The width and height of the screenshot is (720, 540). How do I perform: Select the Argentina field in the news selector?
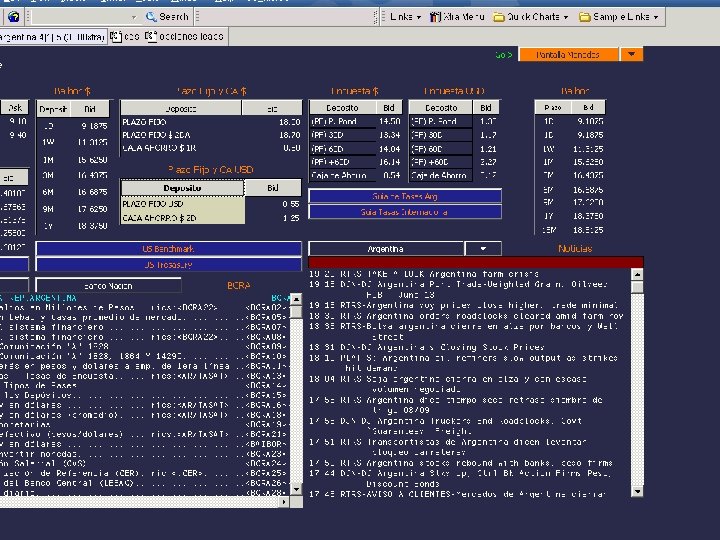[386, 248]
